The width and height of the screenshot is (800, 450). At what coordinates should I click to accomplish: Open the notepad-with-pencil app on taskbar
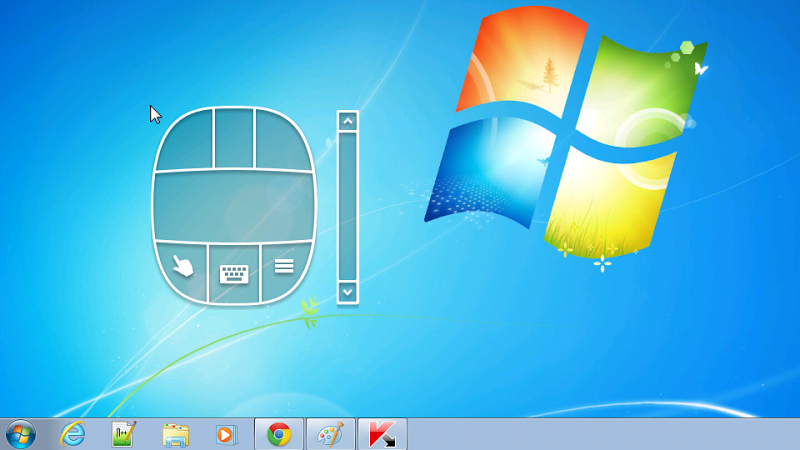[x=124, y=434]
